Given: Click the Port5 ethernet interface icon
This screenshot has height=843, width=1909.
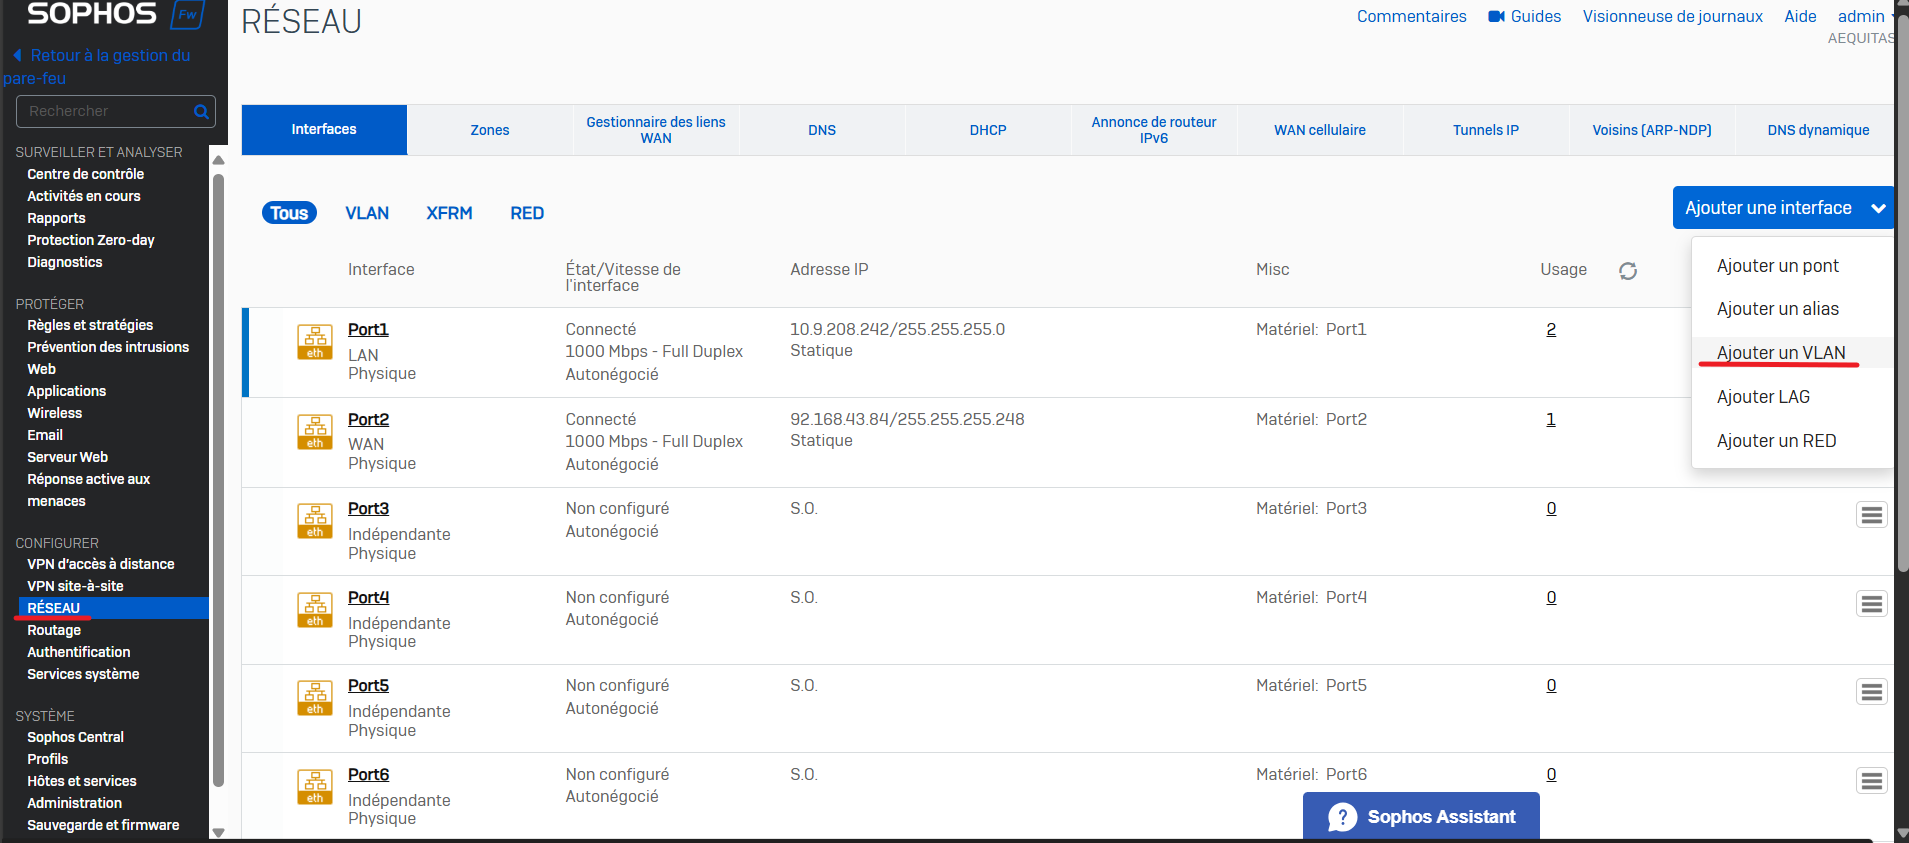Looking at the screenshot, I should [x=315, y=698].
